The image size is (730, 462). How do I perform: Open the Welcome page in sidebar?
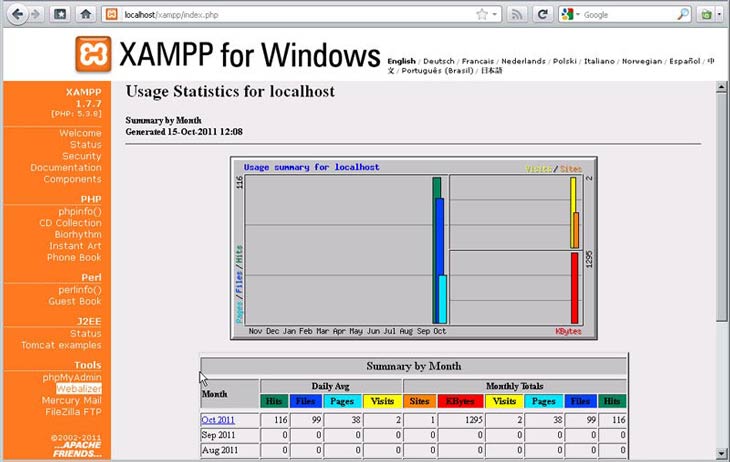point(80,133)
